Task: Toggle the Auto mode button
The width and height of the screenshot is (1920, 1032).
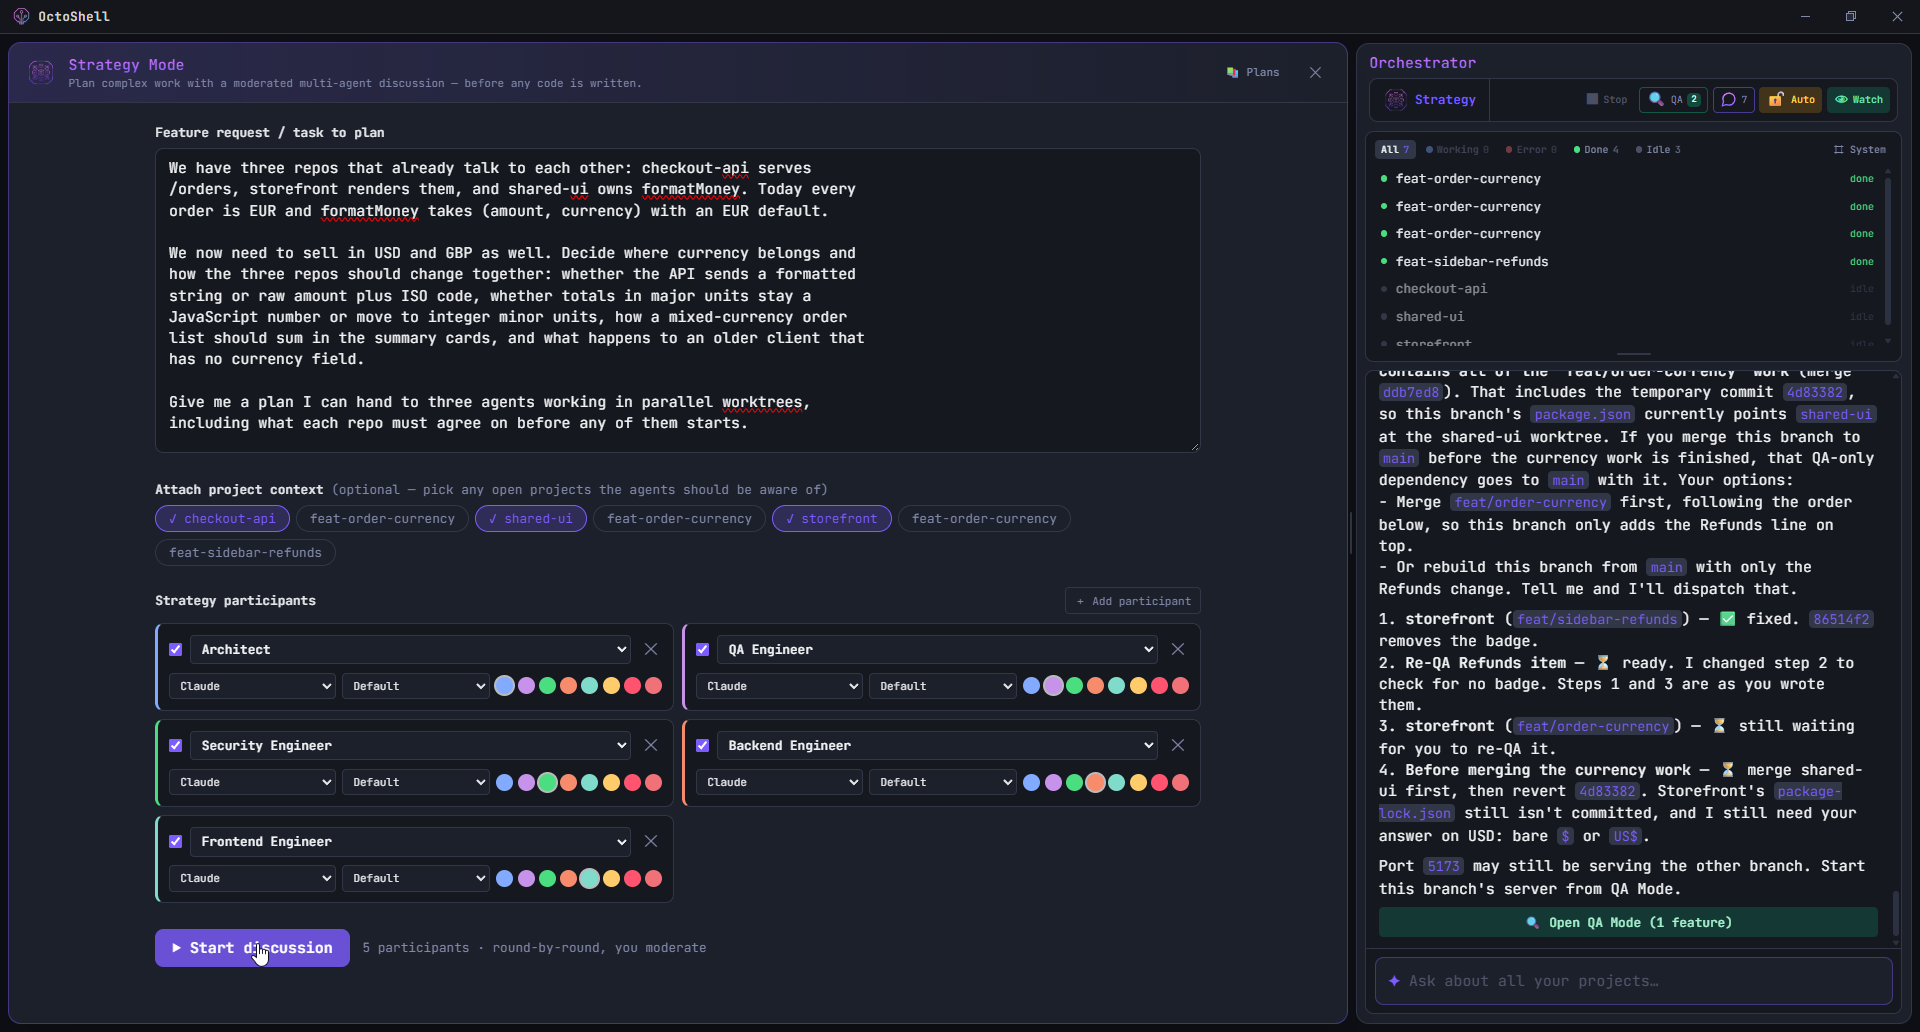Action: pos(1791,99)
